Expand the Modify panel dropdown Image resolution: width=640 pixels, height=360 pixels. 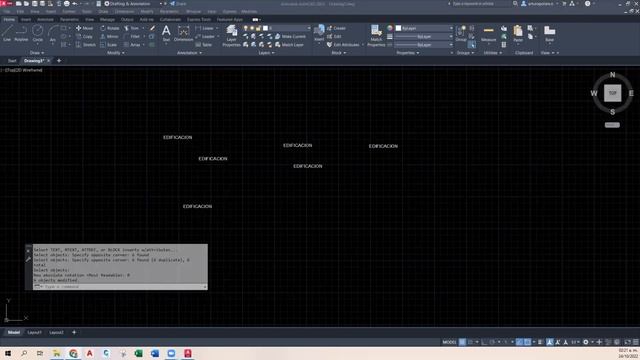[116, 53]
